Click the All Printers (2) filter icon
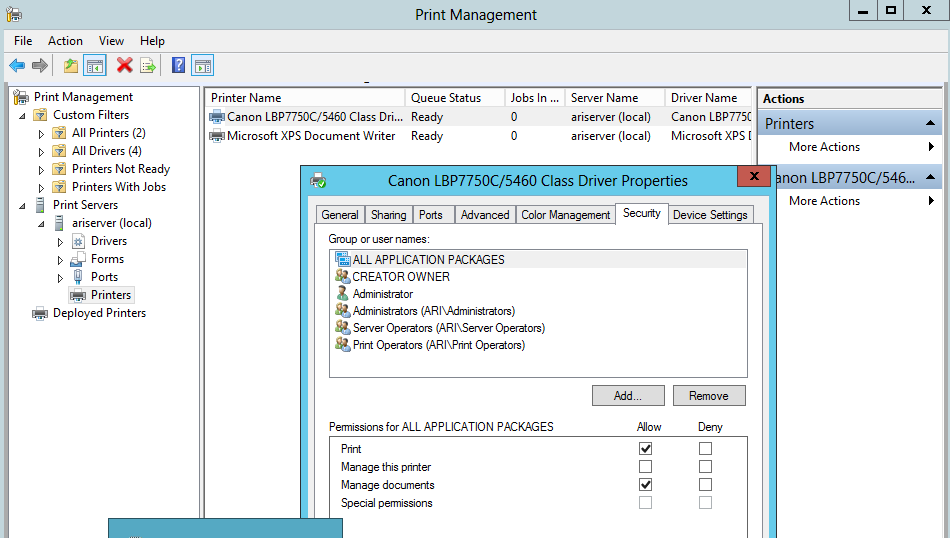950x538 pixels. (59, 133)
